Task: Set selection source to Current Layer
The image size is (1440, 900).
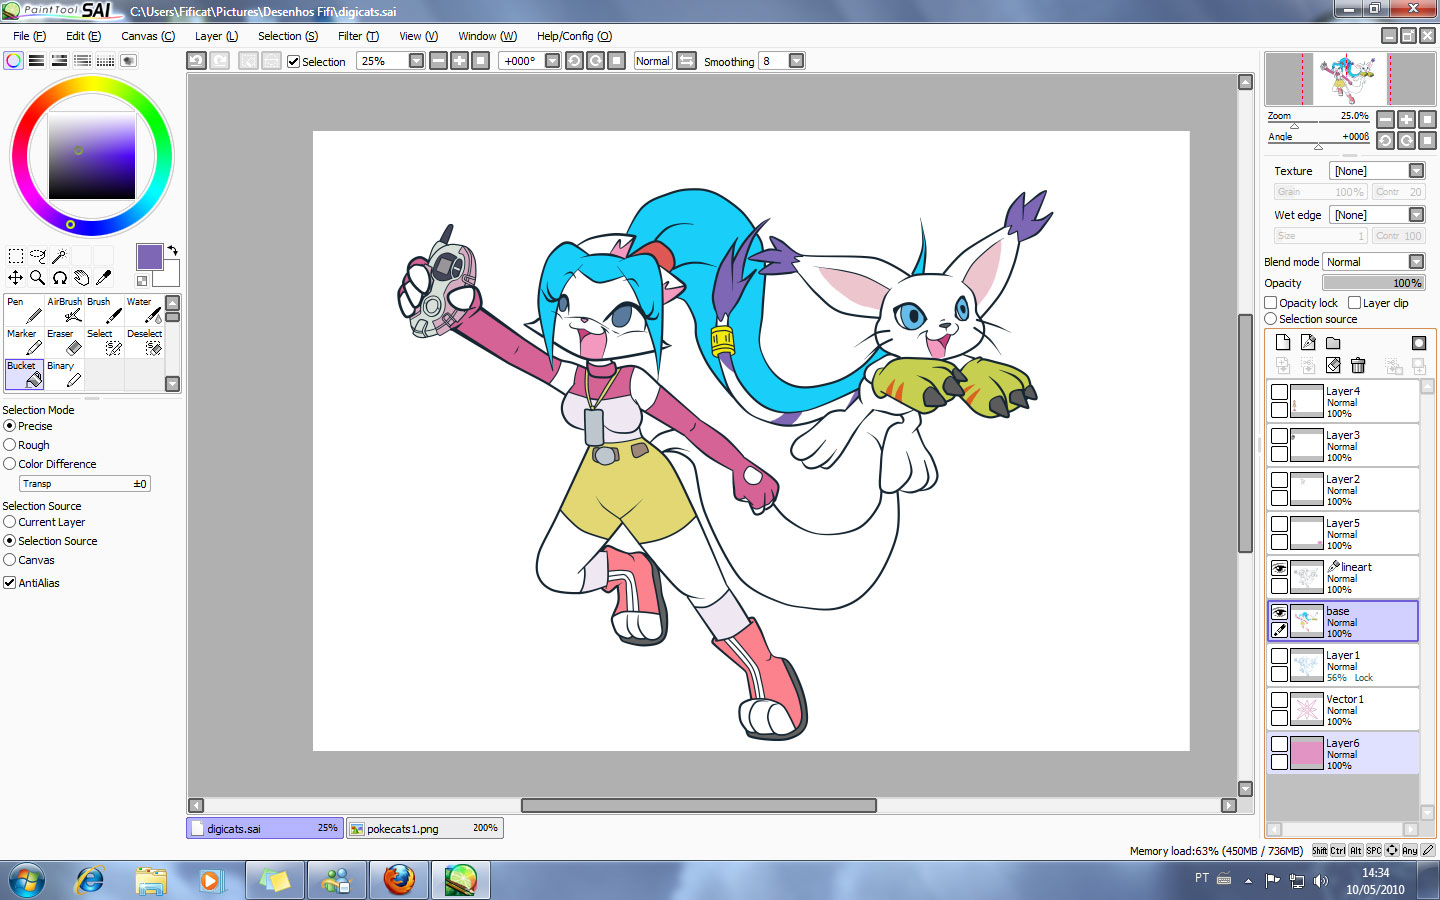Action: pos(10,522)
